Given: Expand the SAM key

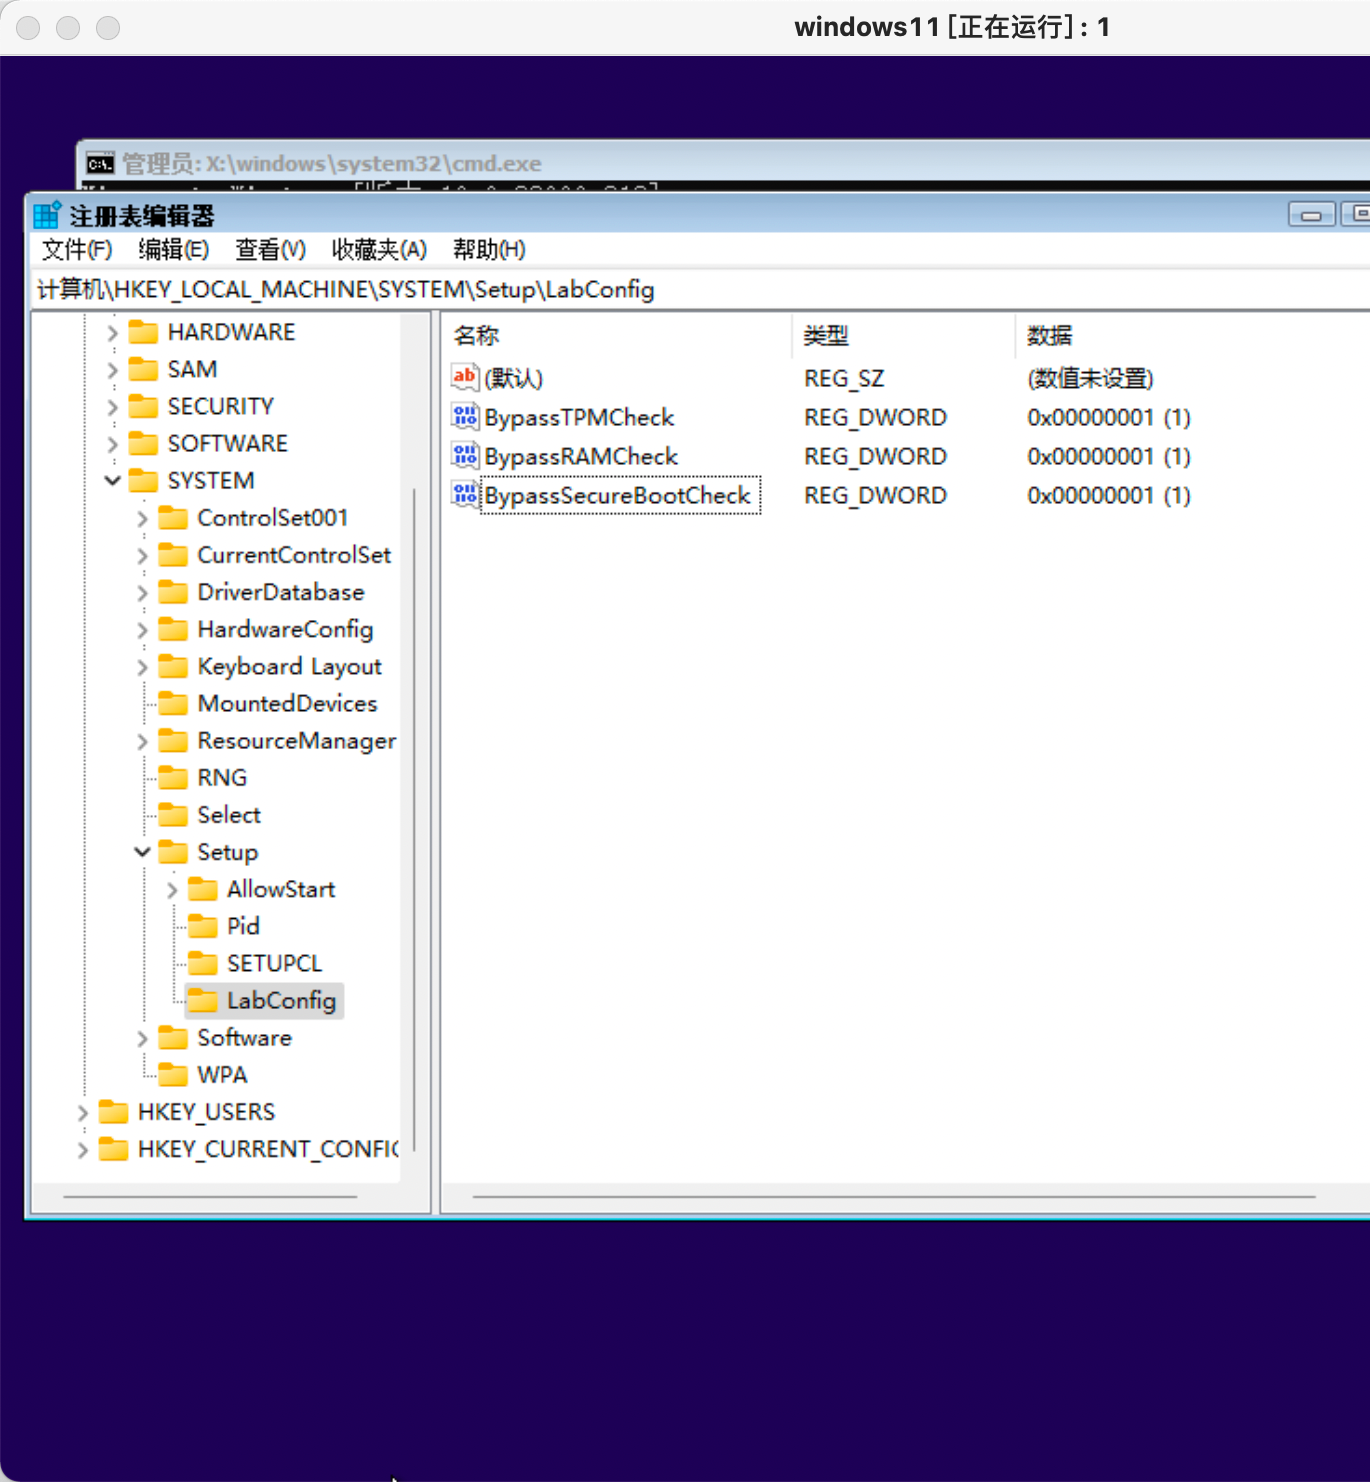Looking at the screenshot, I should 112,370.
